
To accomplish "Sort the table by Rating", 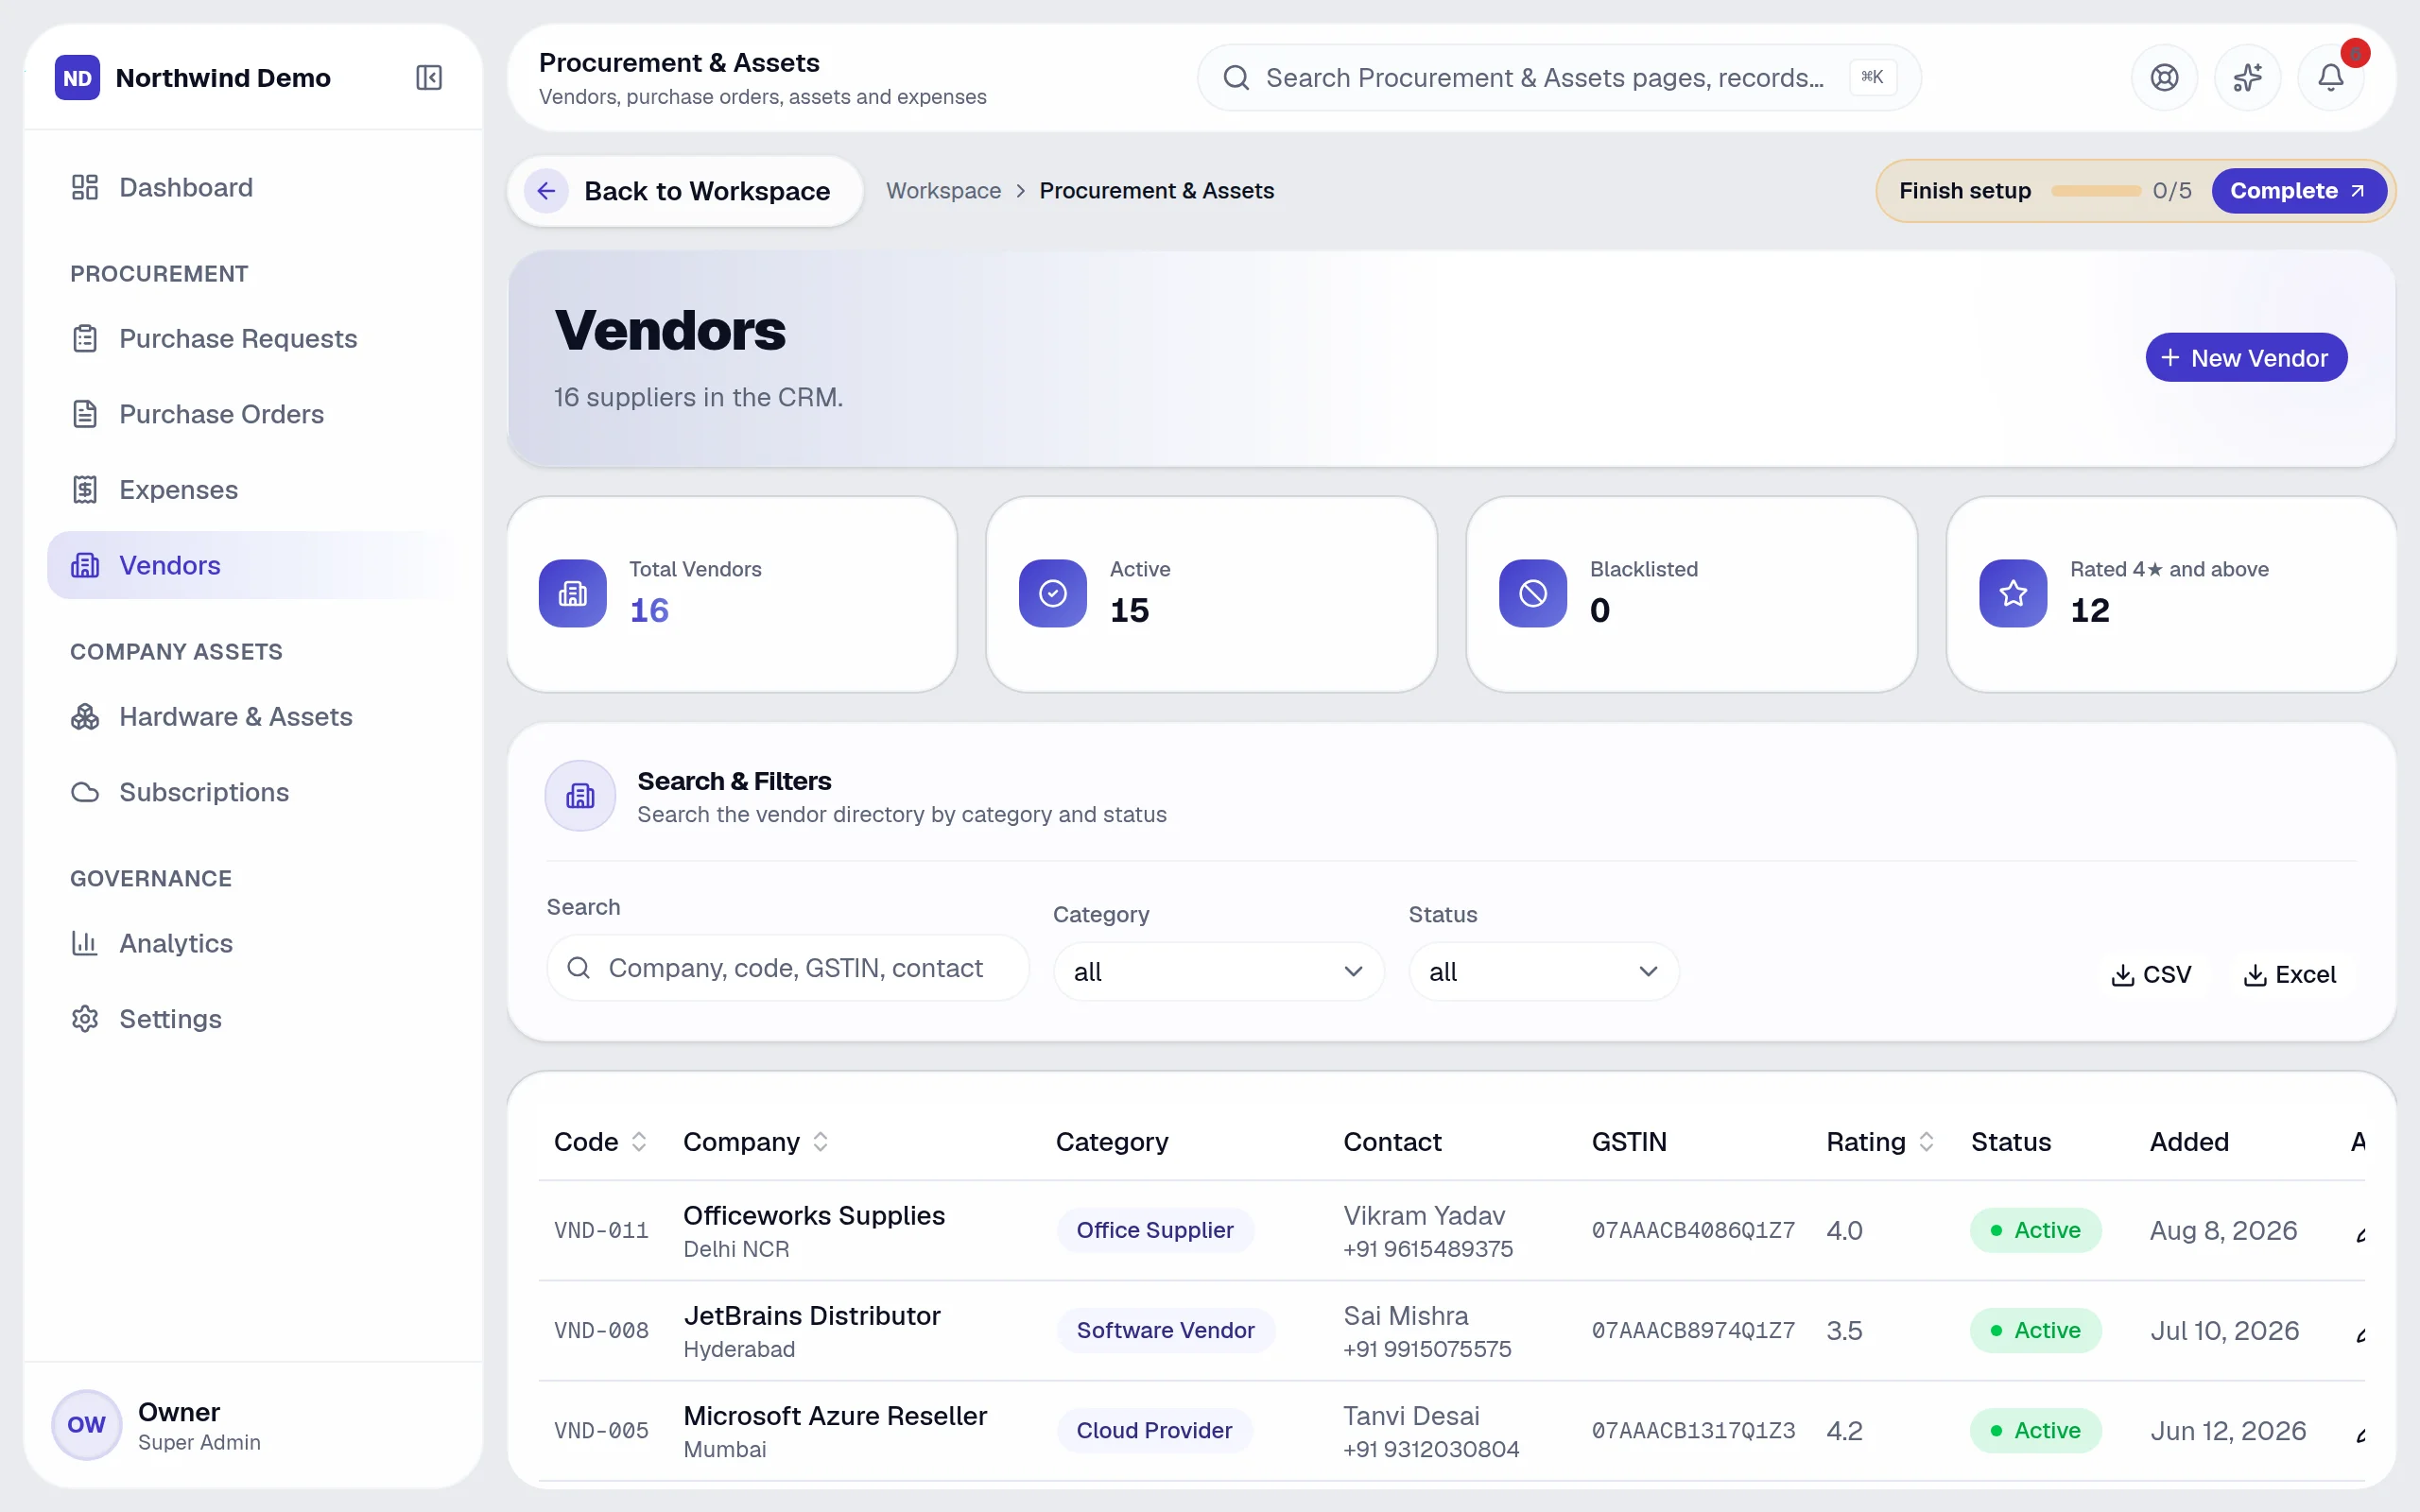I will [x=1879, y=1142].
